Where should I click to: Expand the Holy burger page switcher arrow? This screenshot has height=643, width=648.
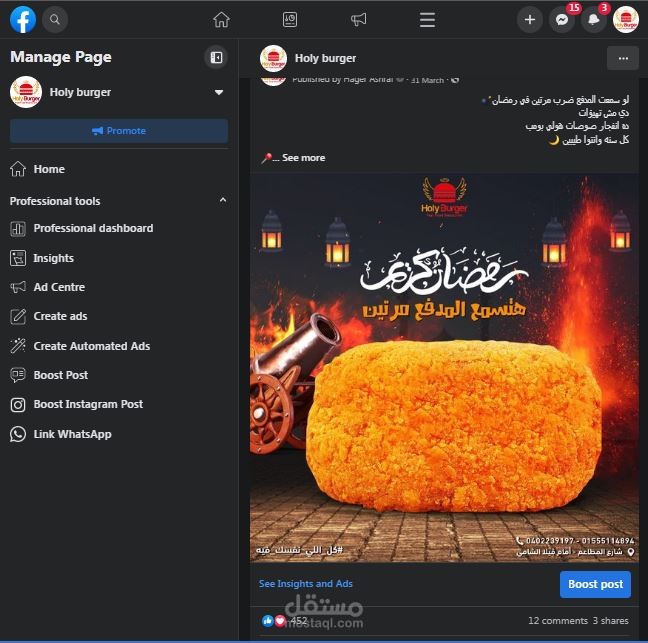(219, 92)
